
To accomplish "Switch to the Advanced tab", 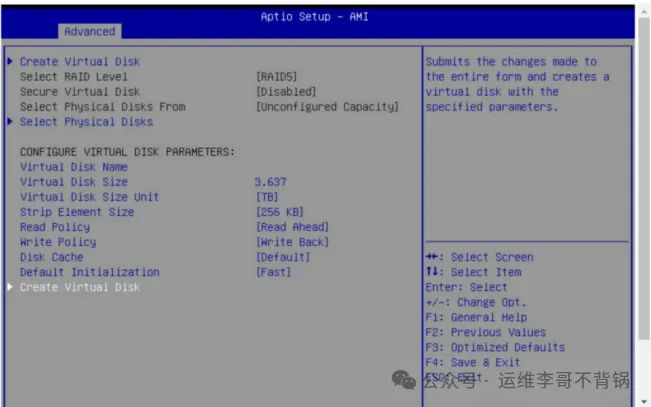I will click(x=90, y=32).
